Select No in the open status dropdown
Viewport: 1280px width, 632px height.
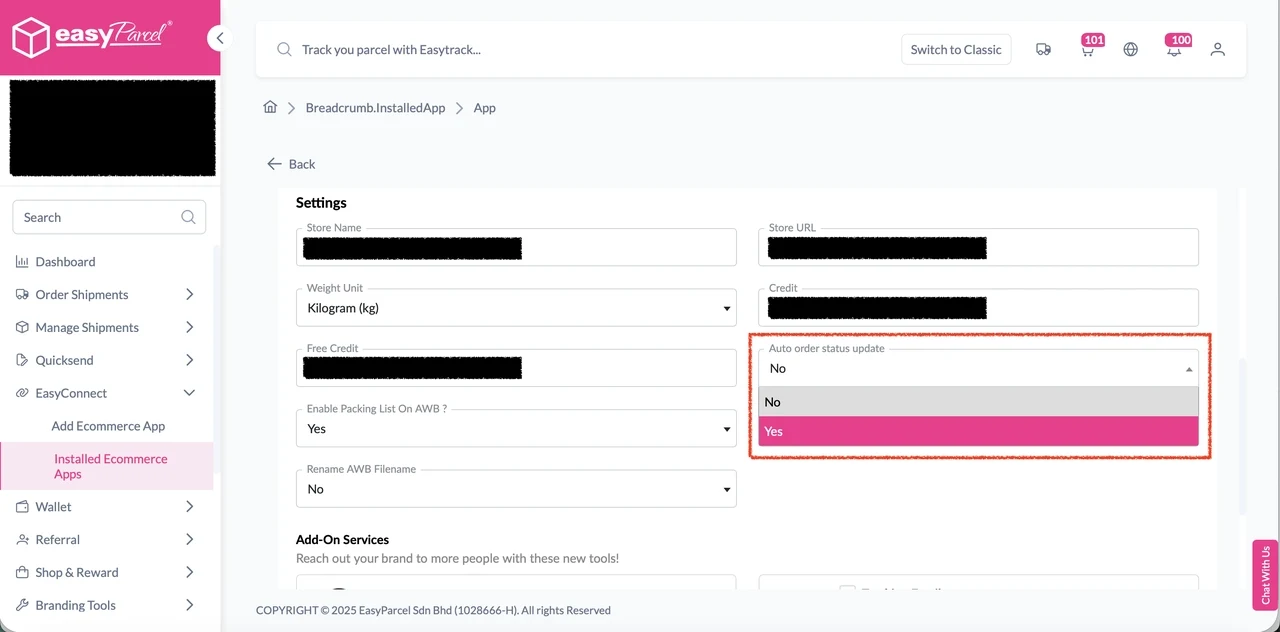[978, 402]
